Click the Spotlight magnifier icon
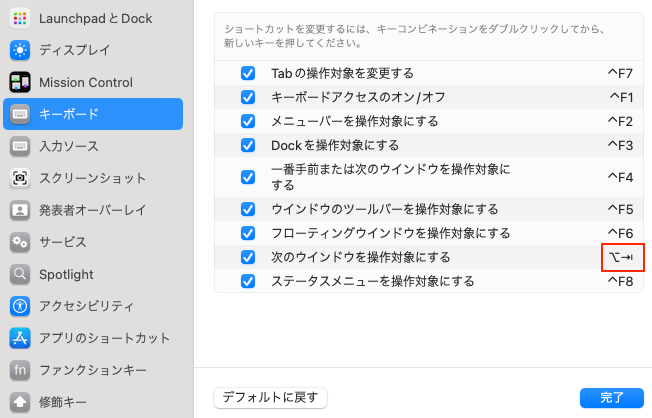Viewport: 652px width, 418px height. tap(21, 274)
